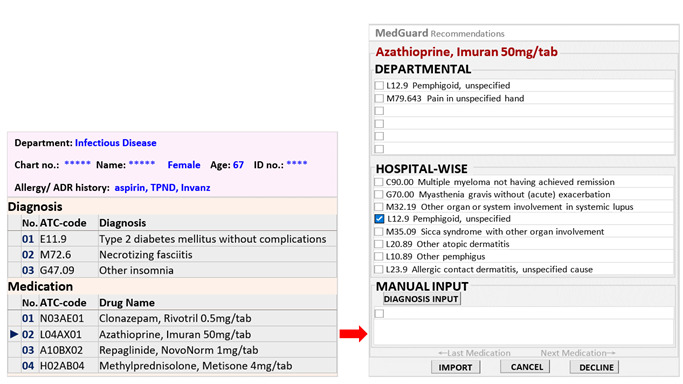The height and width of the screenshot is (384, 683).
Task: Go to Last Medication link
Action: click(x=474, y=353)
